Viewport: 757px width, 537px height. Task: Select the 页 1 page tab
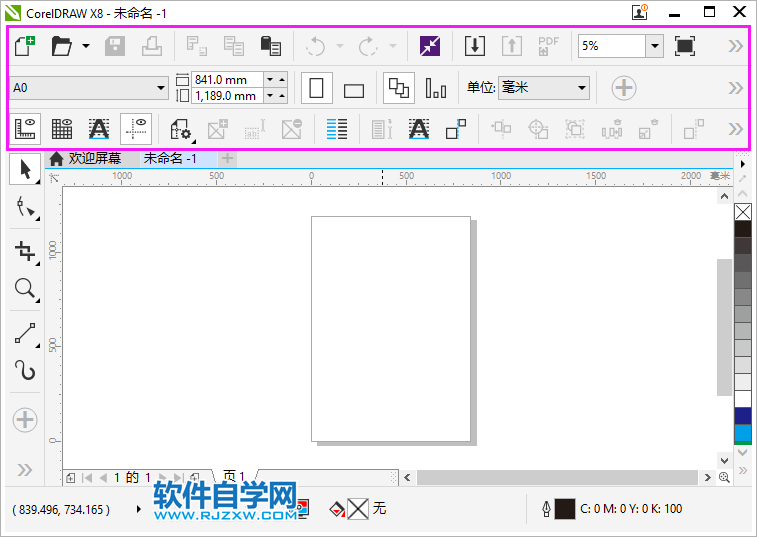pyautogui.click(x=234, y=476)
